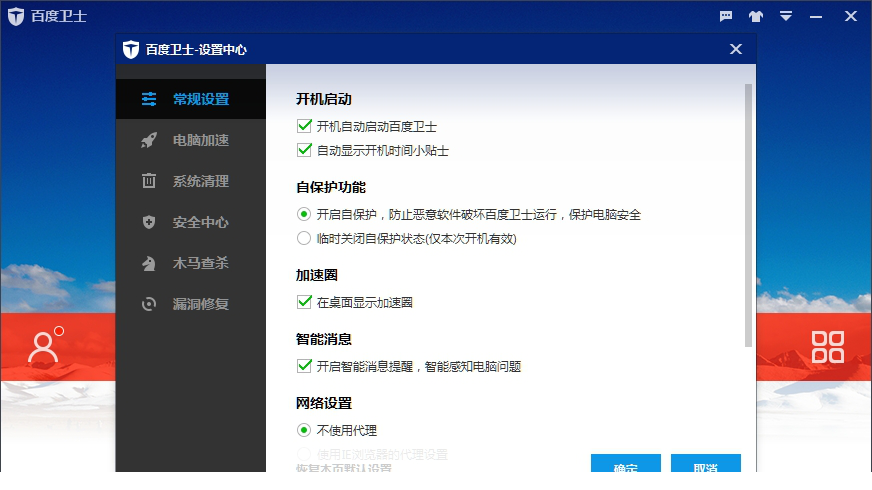
Task: Switch to 电脑加速 tab
Action: (191, 140)
